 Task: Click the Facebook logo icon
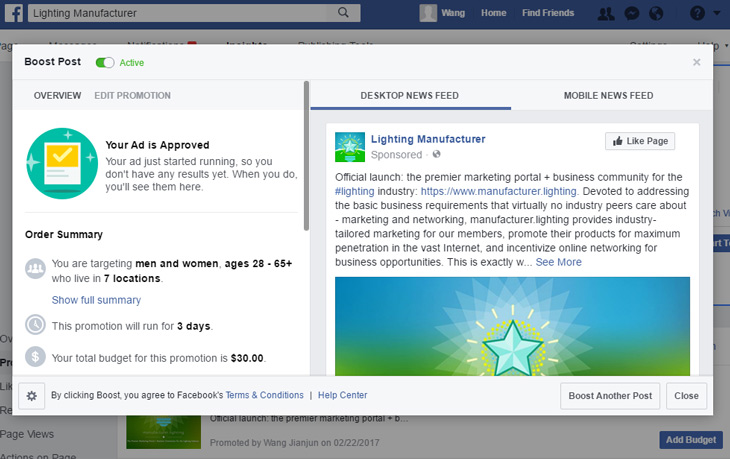[x=14, y=13]
